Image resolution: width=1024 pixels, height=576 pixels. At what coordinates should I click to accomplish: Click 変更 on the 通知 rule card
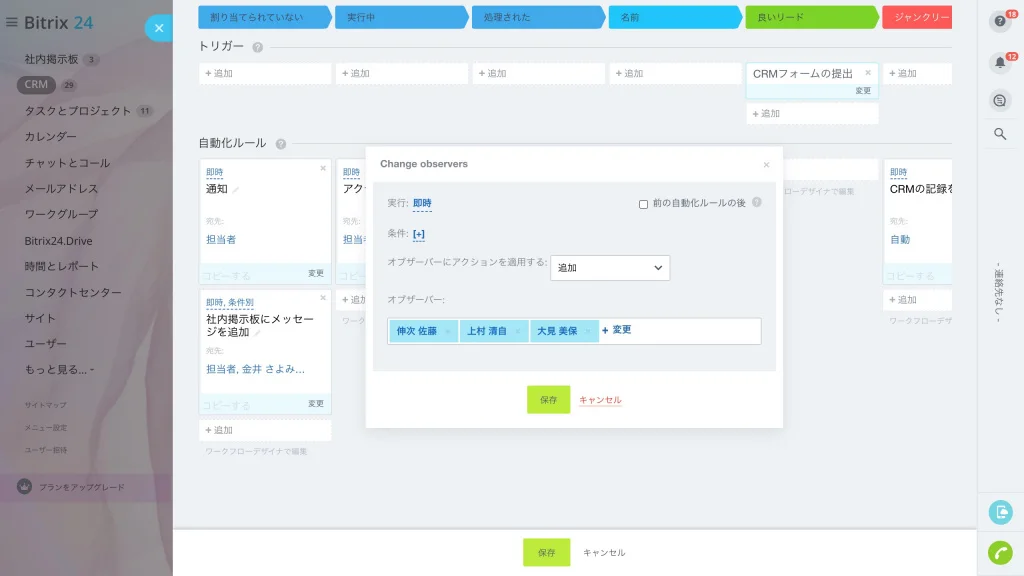point(315,273)
